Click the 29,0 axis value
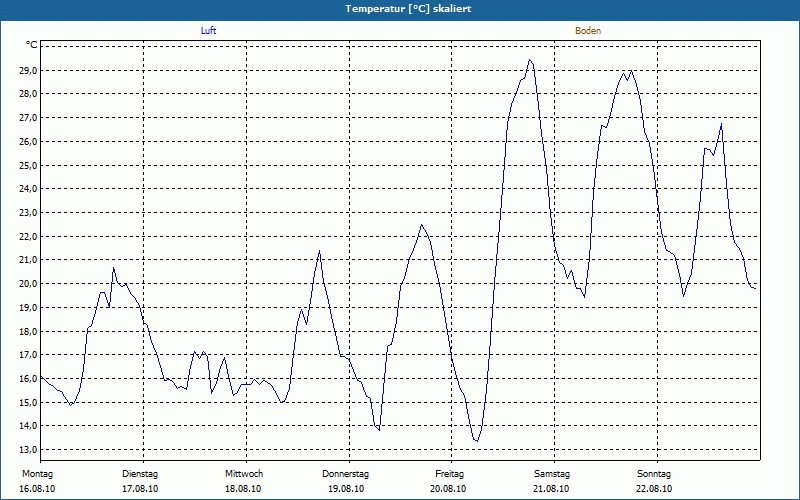 (x=28, y=70)
